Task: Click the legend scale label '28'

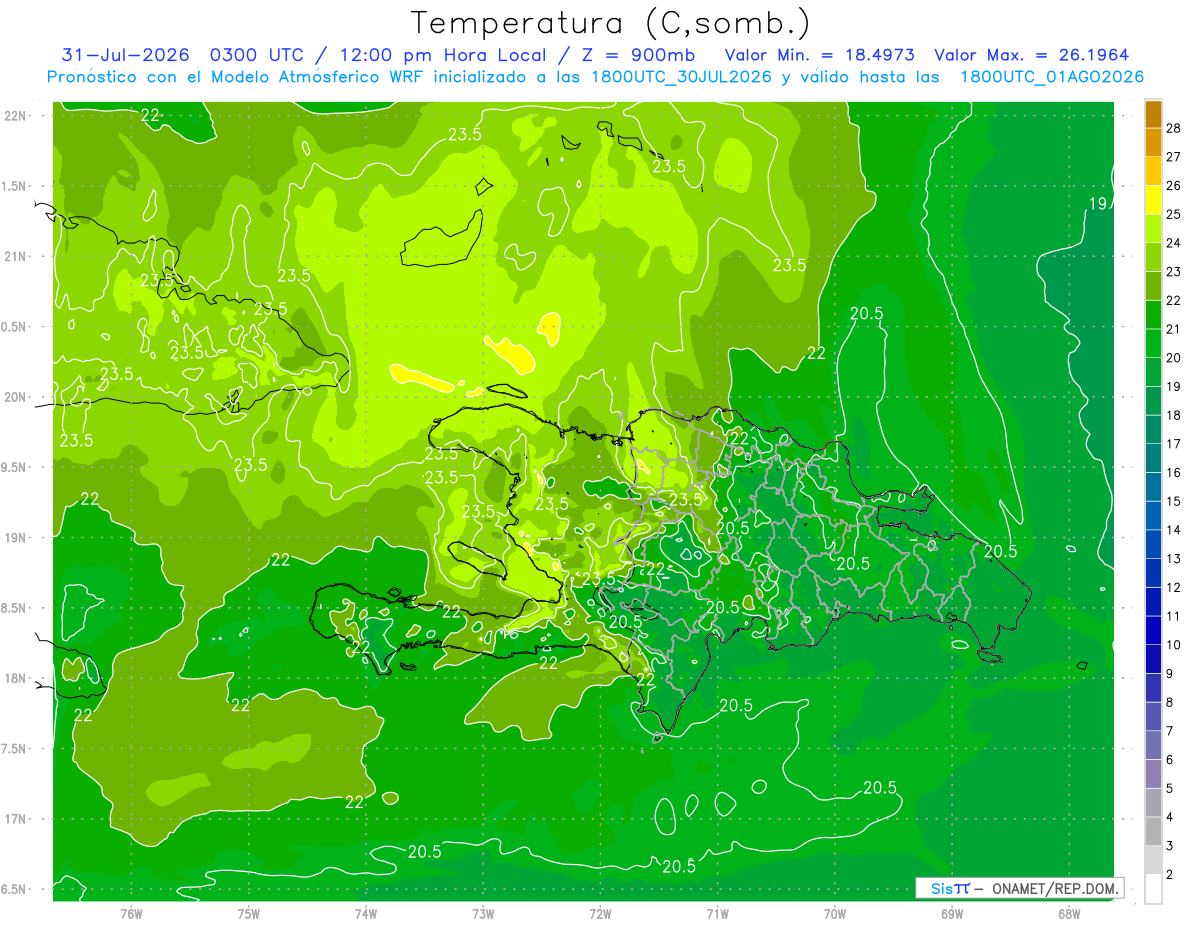Action: coord(1175,127)
